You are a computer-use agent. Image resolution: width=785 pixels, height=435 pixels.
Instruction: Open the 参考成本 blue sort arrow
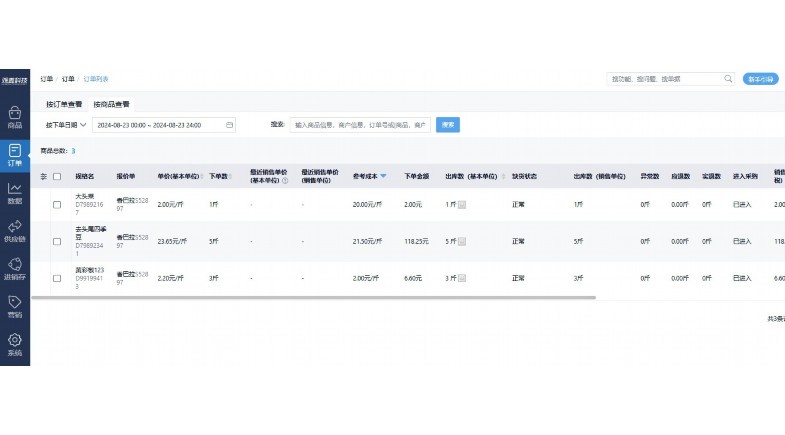tap(383, 176)
